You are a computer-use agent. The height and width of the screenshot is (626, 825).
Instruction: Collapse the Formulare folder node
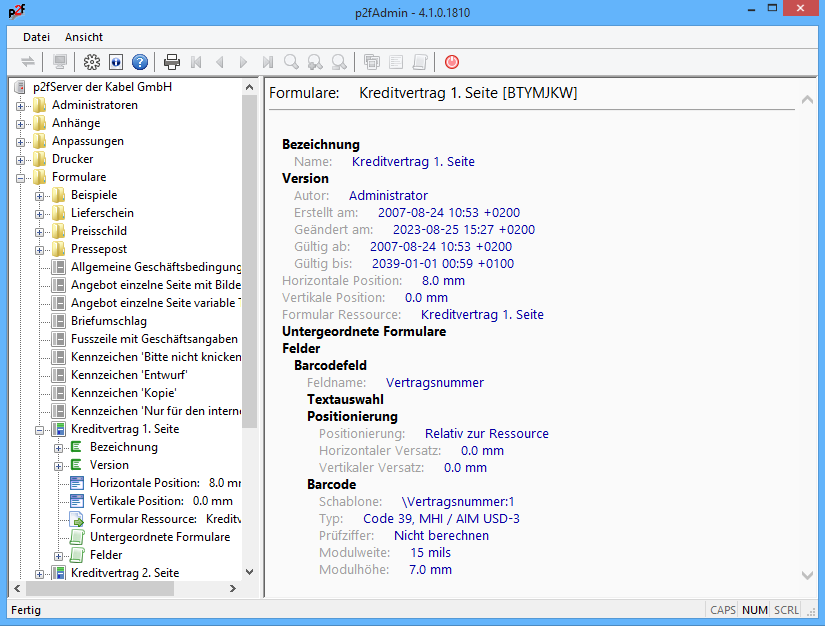tap(21, 177)
